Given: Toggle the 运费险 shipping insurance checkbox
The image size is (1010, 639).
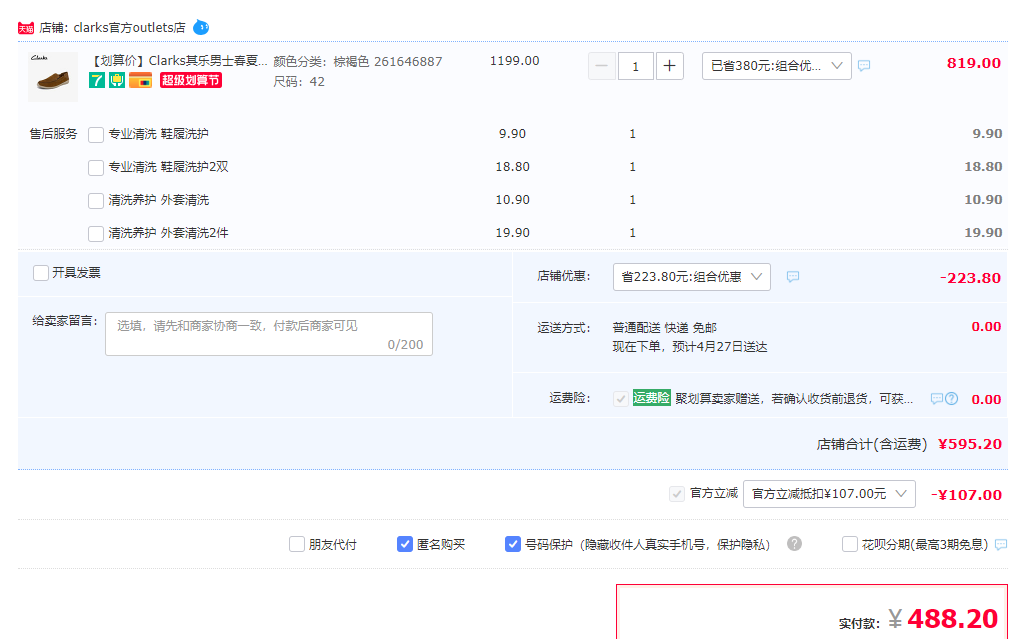Looking at the screenshot, I should tap(621, 399).
